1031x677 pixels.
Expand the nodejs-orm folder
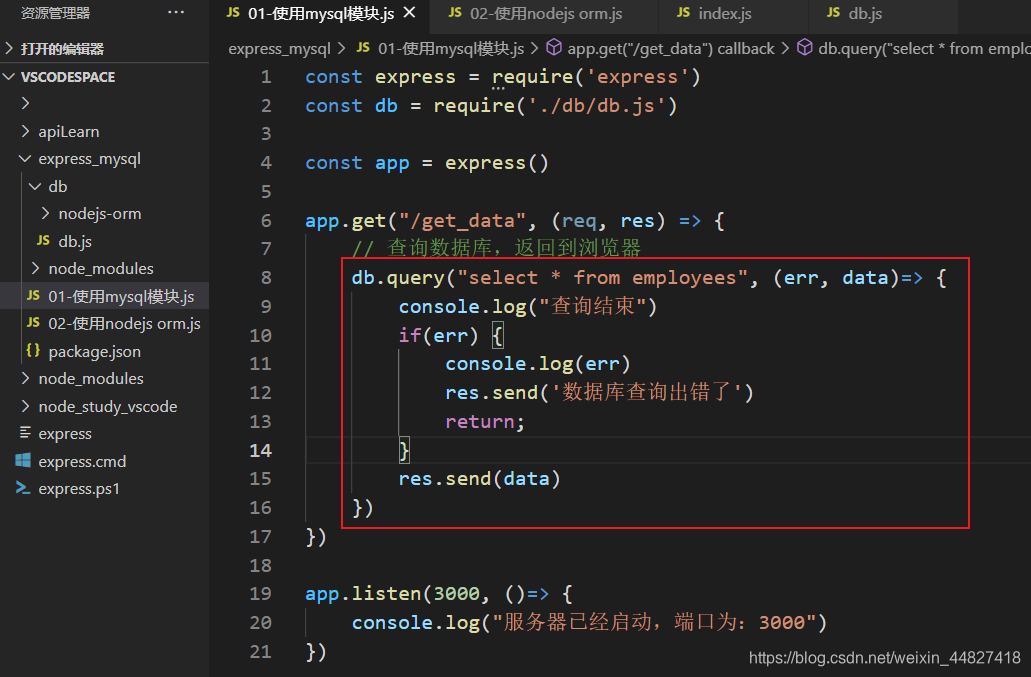coord(99,214)
